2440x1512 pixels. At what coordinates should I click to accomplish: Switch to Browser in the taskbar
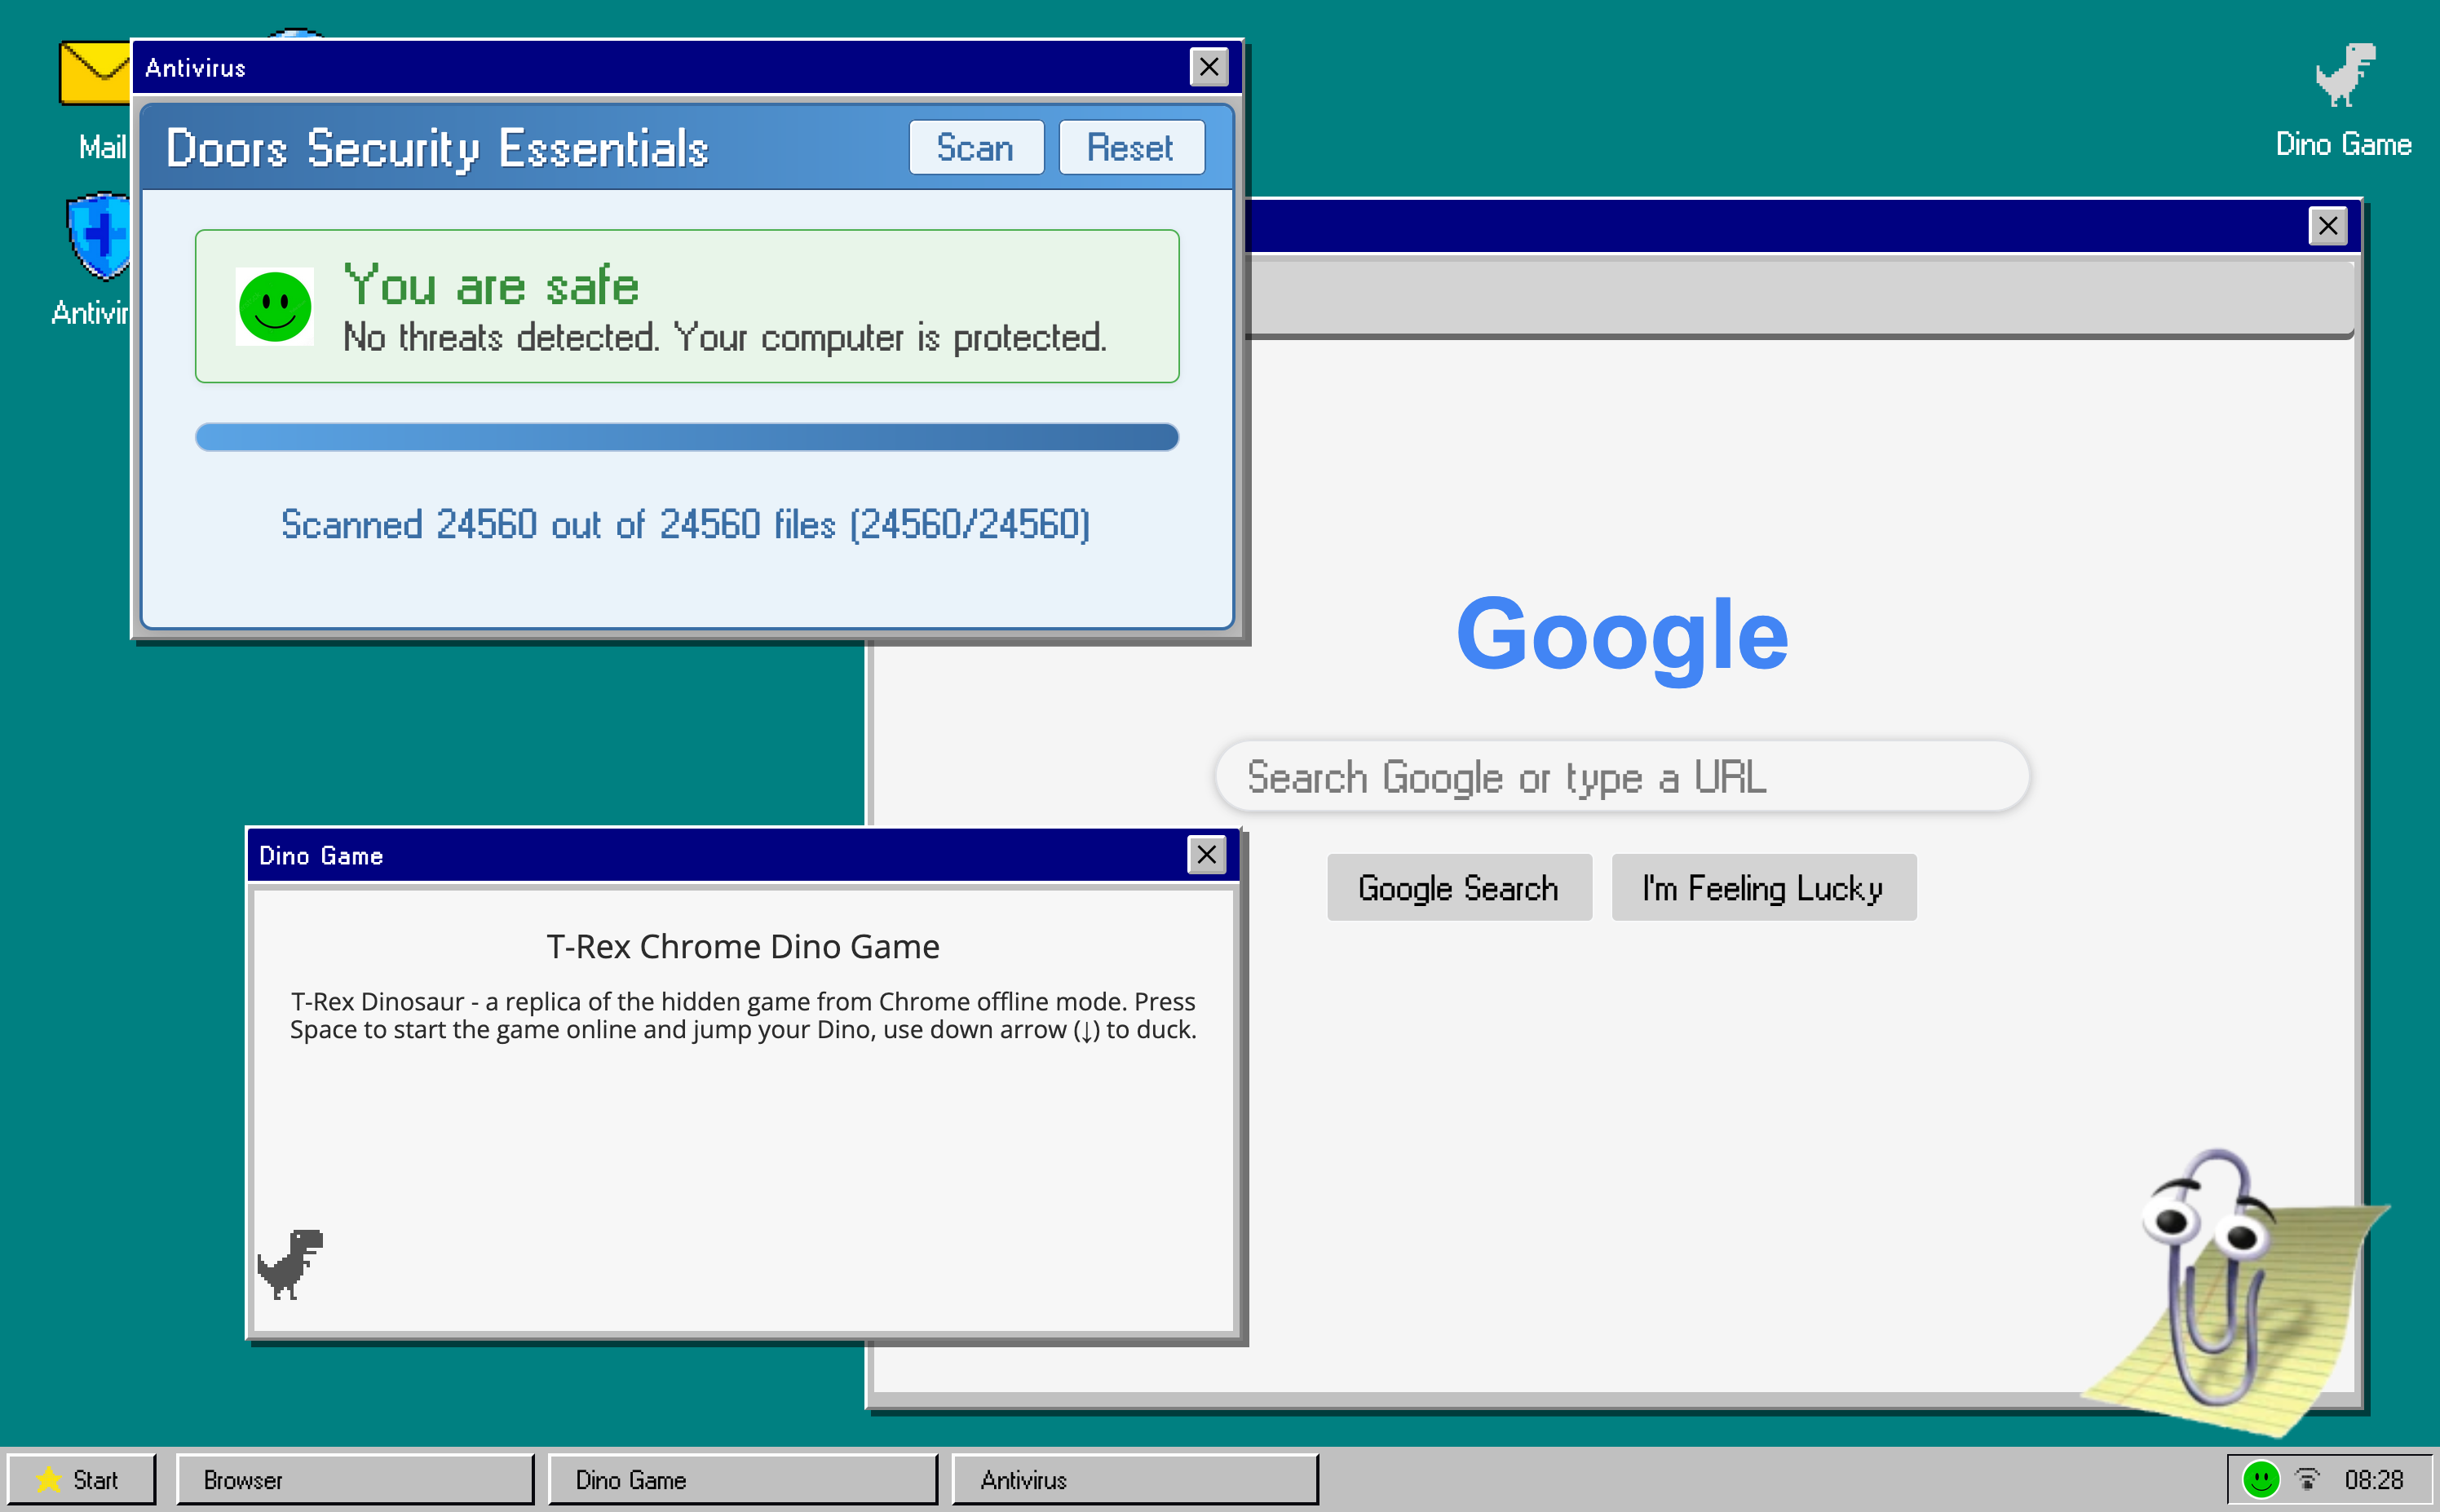tap(354, 1479)
